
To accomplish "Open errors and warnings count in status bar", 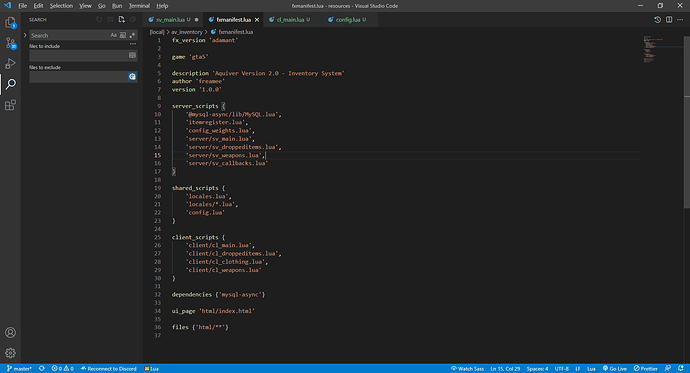I will [x=62, y=369].
